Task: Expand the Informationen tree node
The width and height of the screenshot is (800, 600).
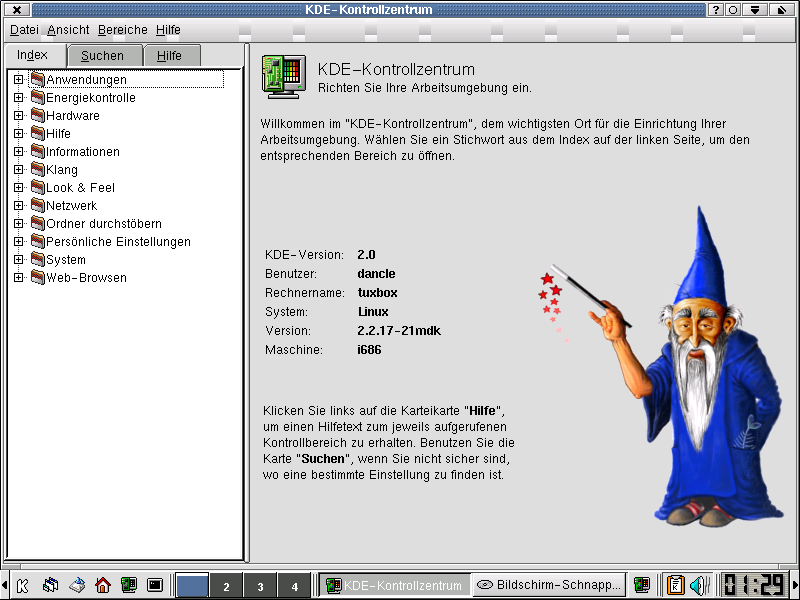Action: tap(18, 152)
